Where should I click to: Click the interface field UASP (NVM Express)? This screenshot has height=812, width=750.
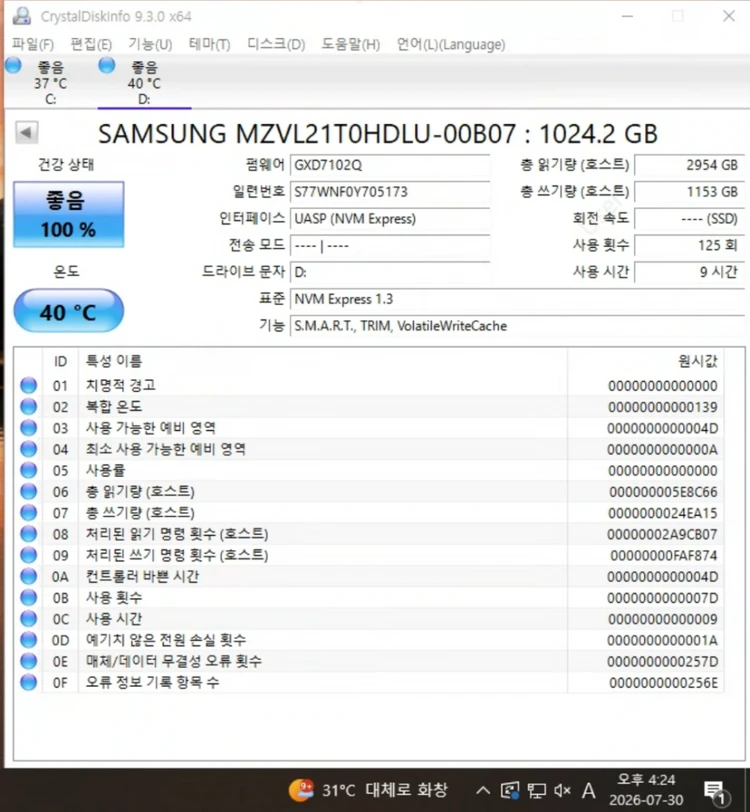[x=390, y=219]
